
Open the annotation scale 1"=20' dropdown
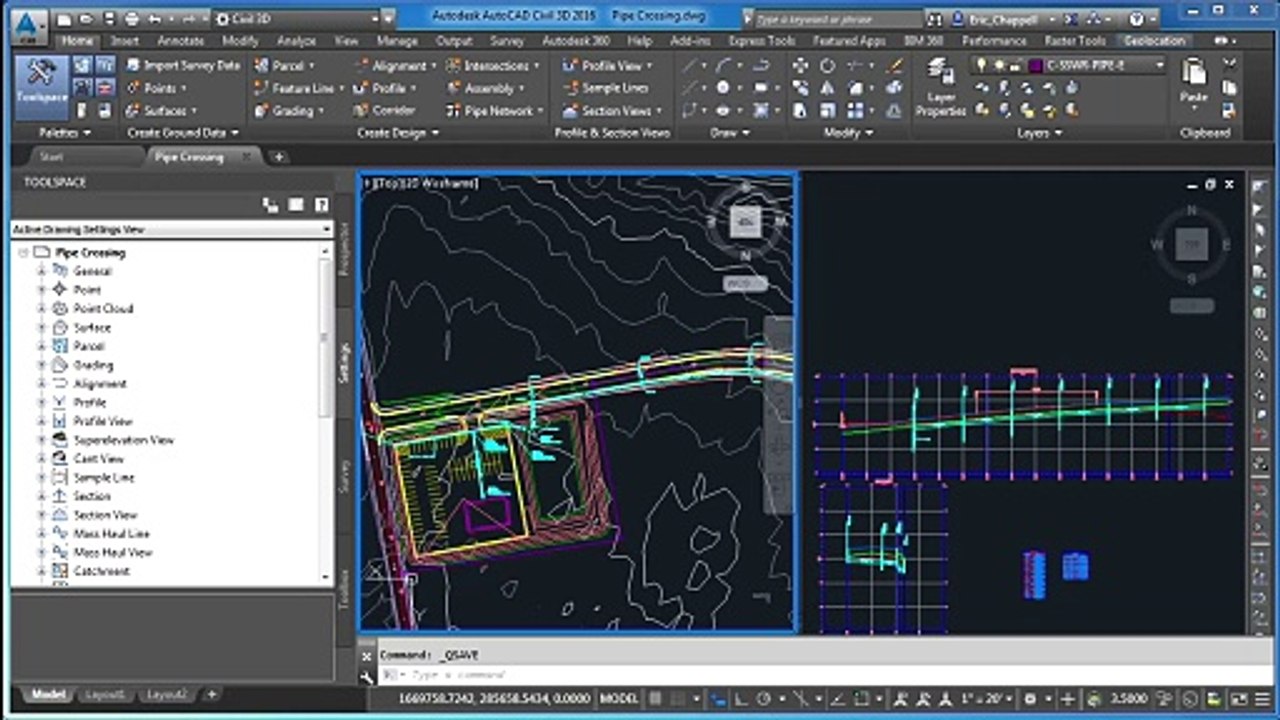[985, 698]
